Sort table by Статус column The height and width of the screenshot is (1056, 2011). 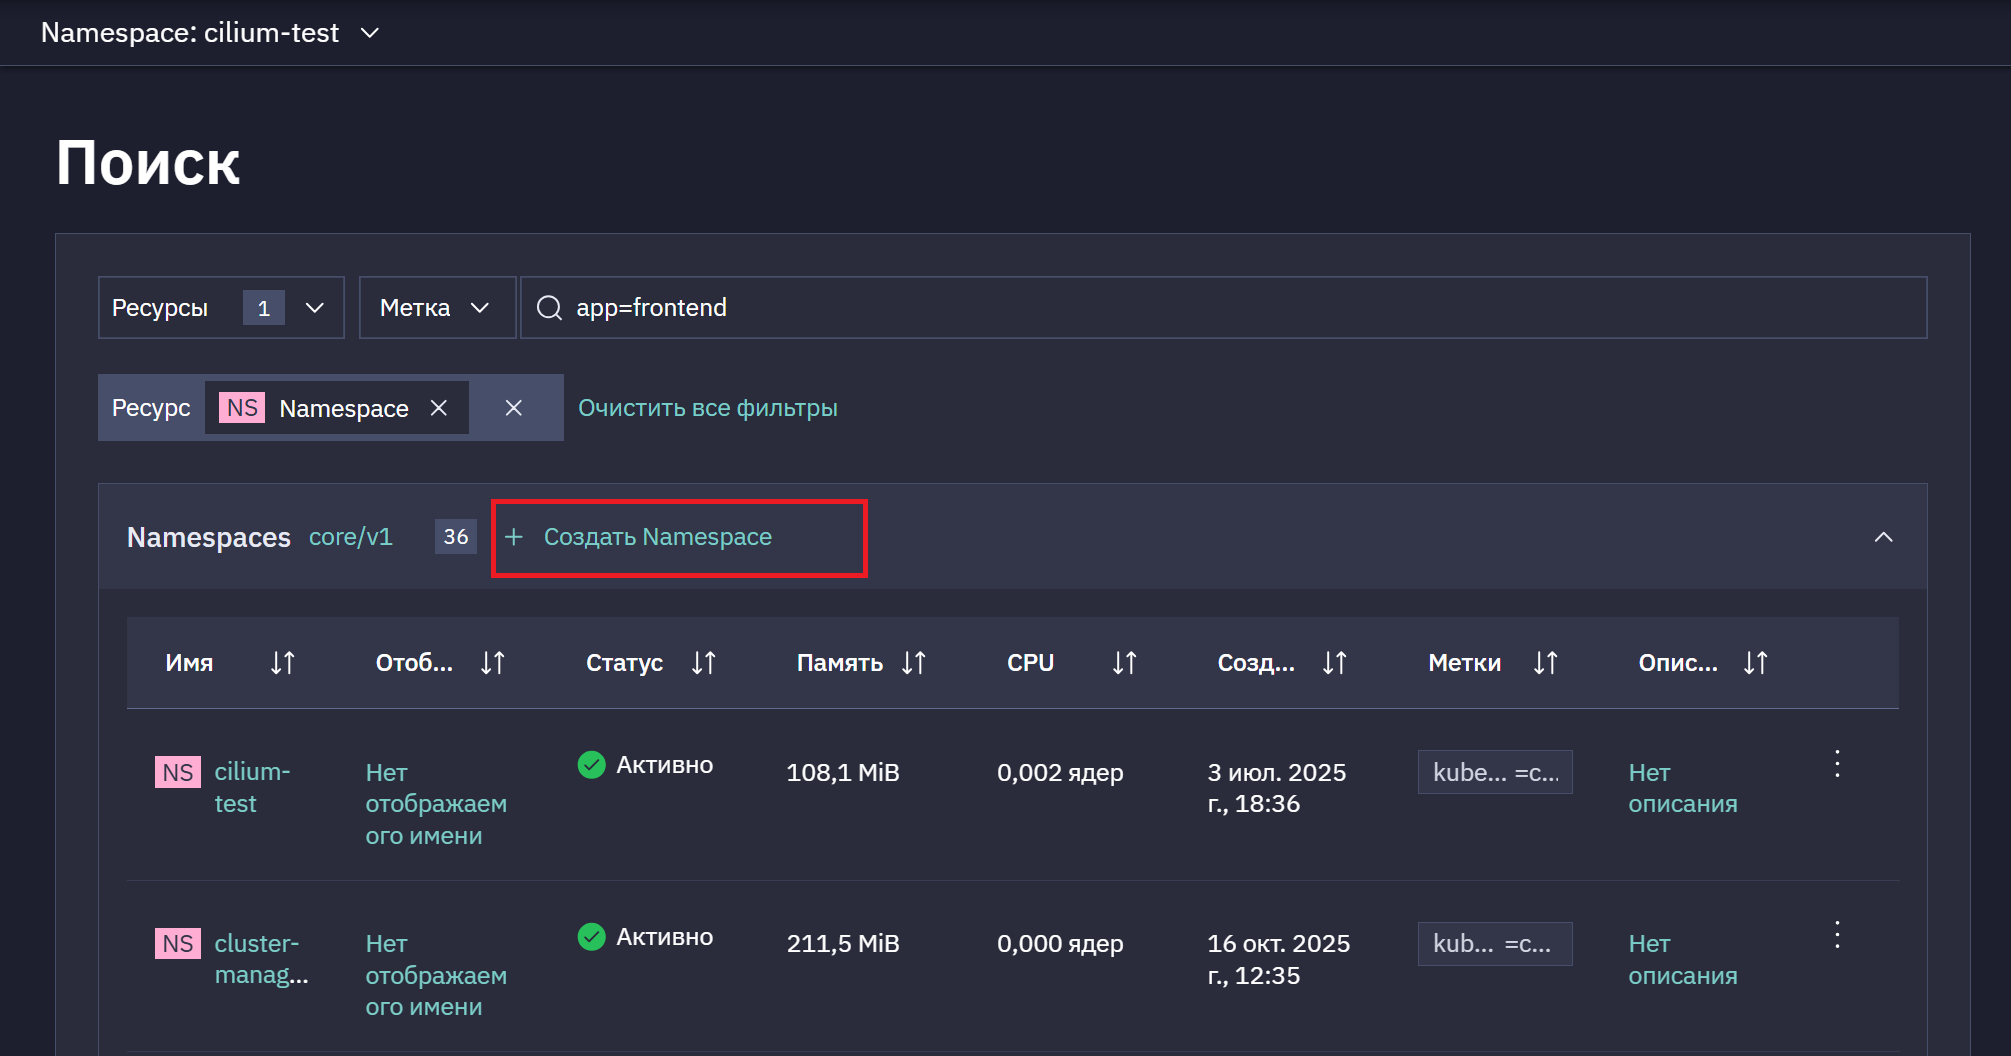coord(703,663)
